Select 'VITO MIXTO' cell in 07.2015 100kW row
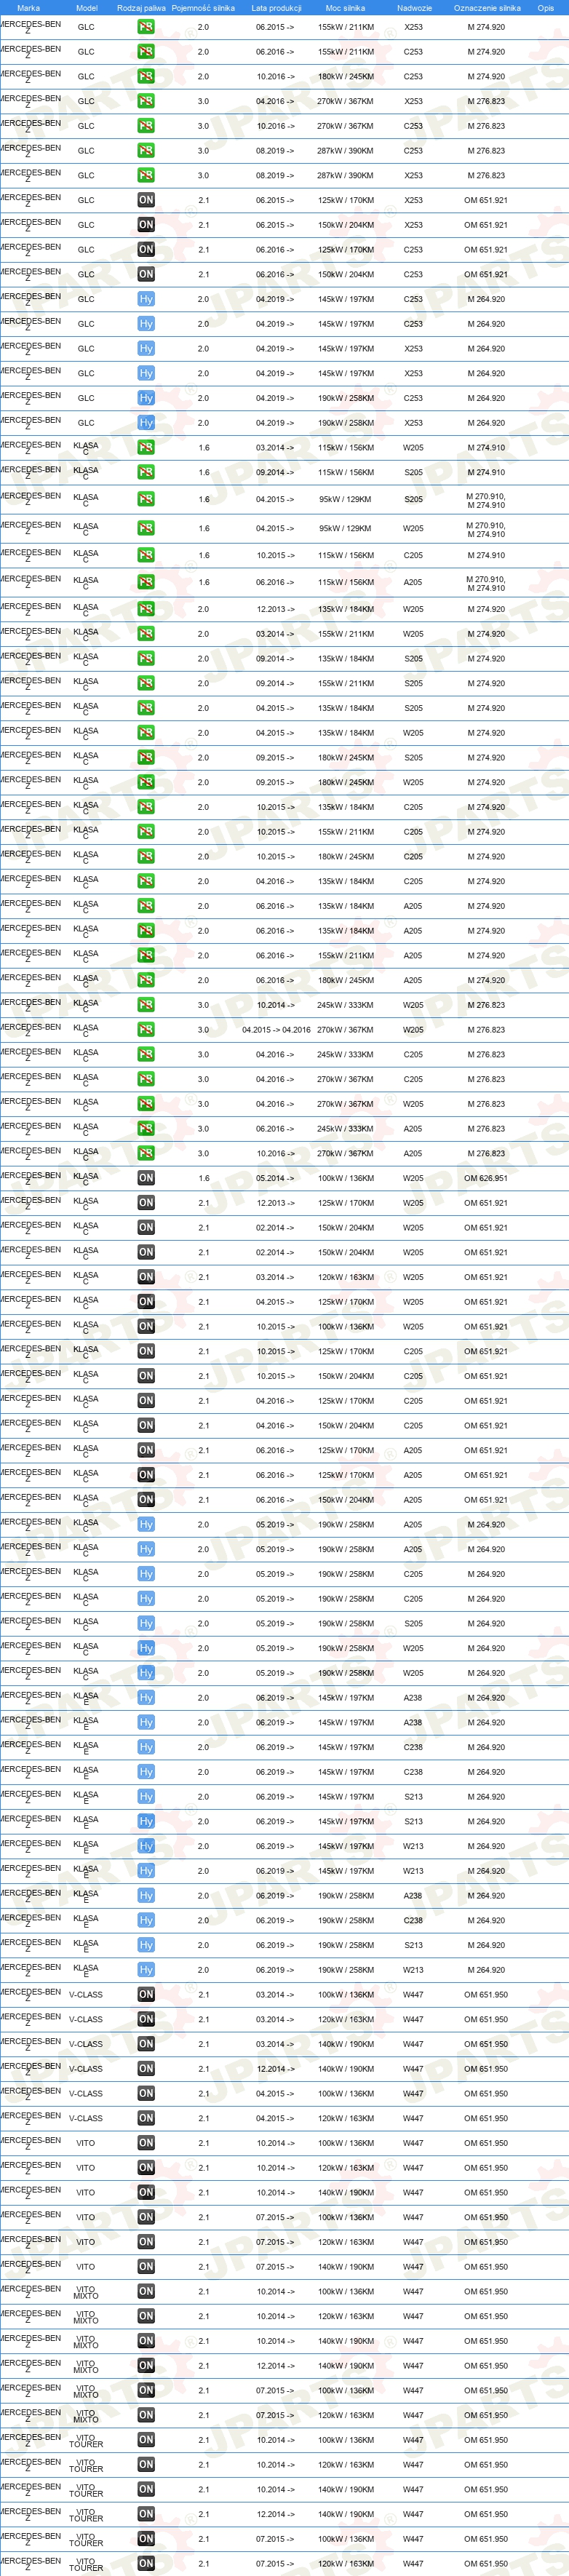This screenshot has height=2576, width=569. click(86, 2391)
